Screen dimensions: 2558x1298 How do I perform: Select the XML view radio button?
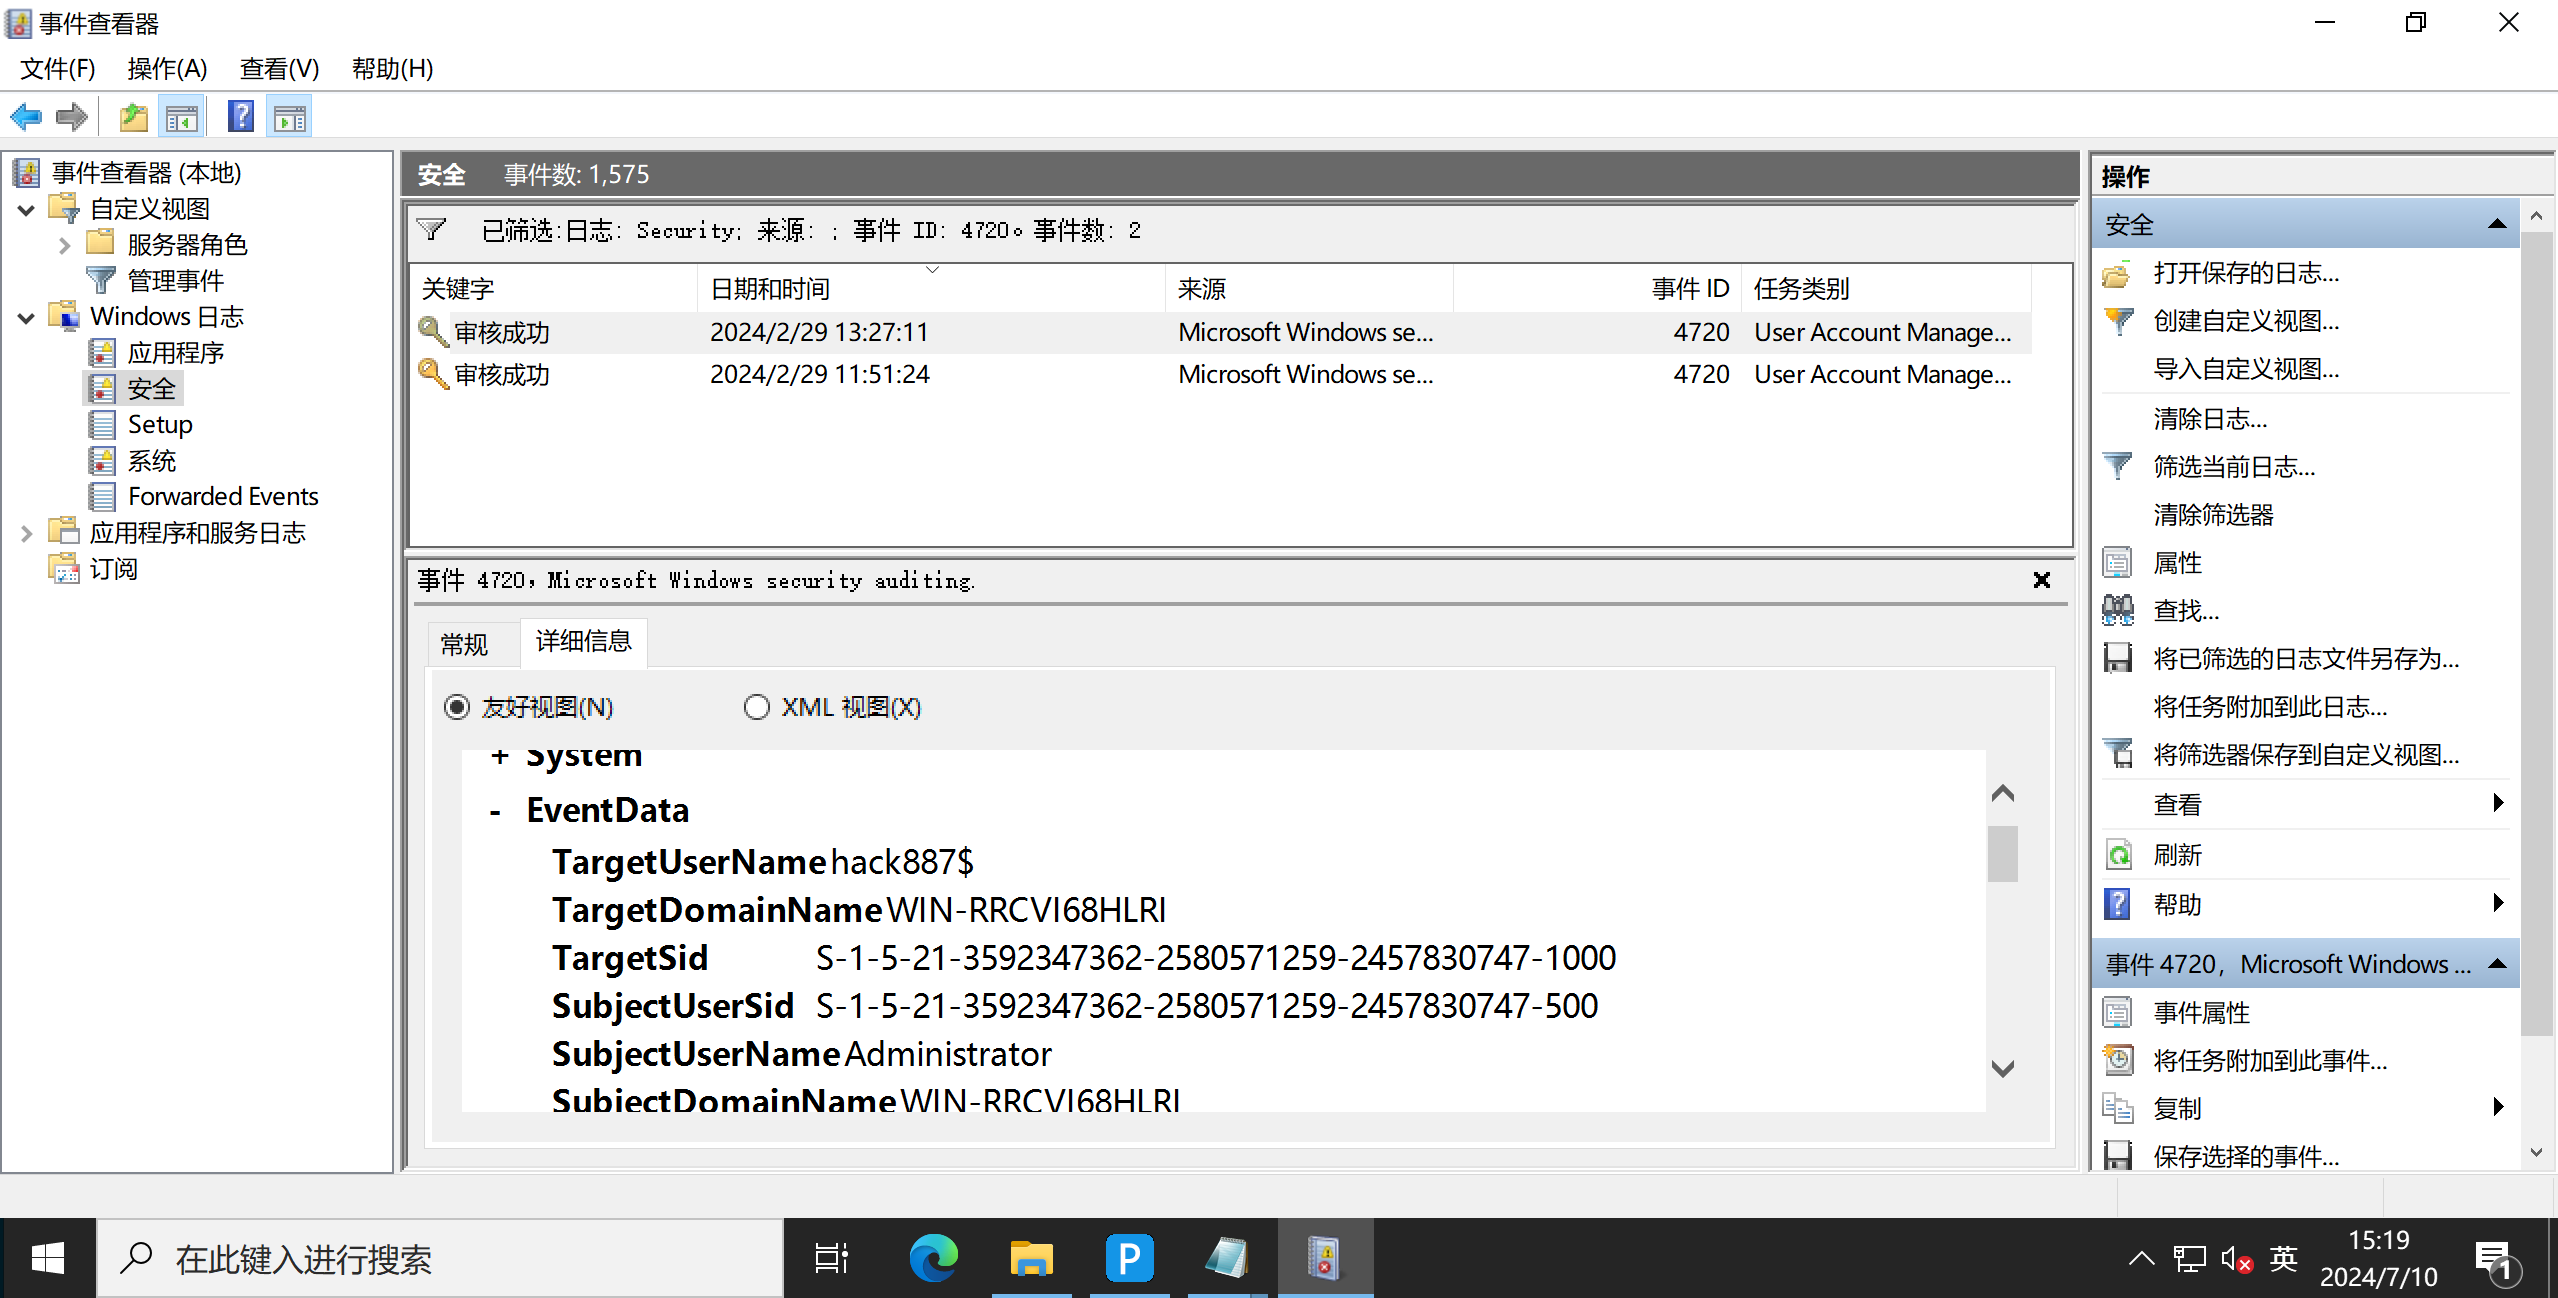(x=757, y=707)
